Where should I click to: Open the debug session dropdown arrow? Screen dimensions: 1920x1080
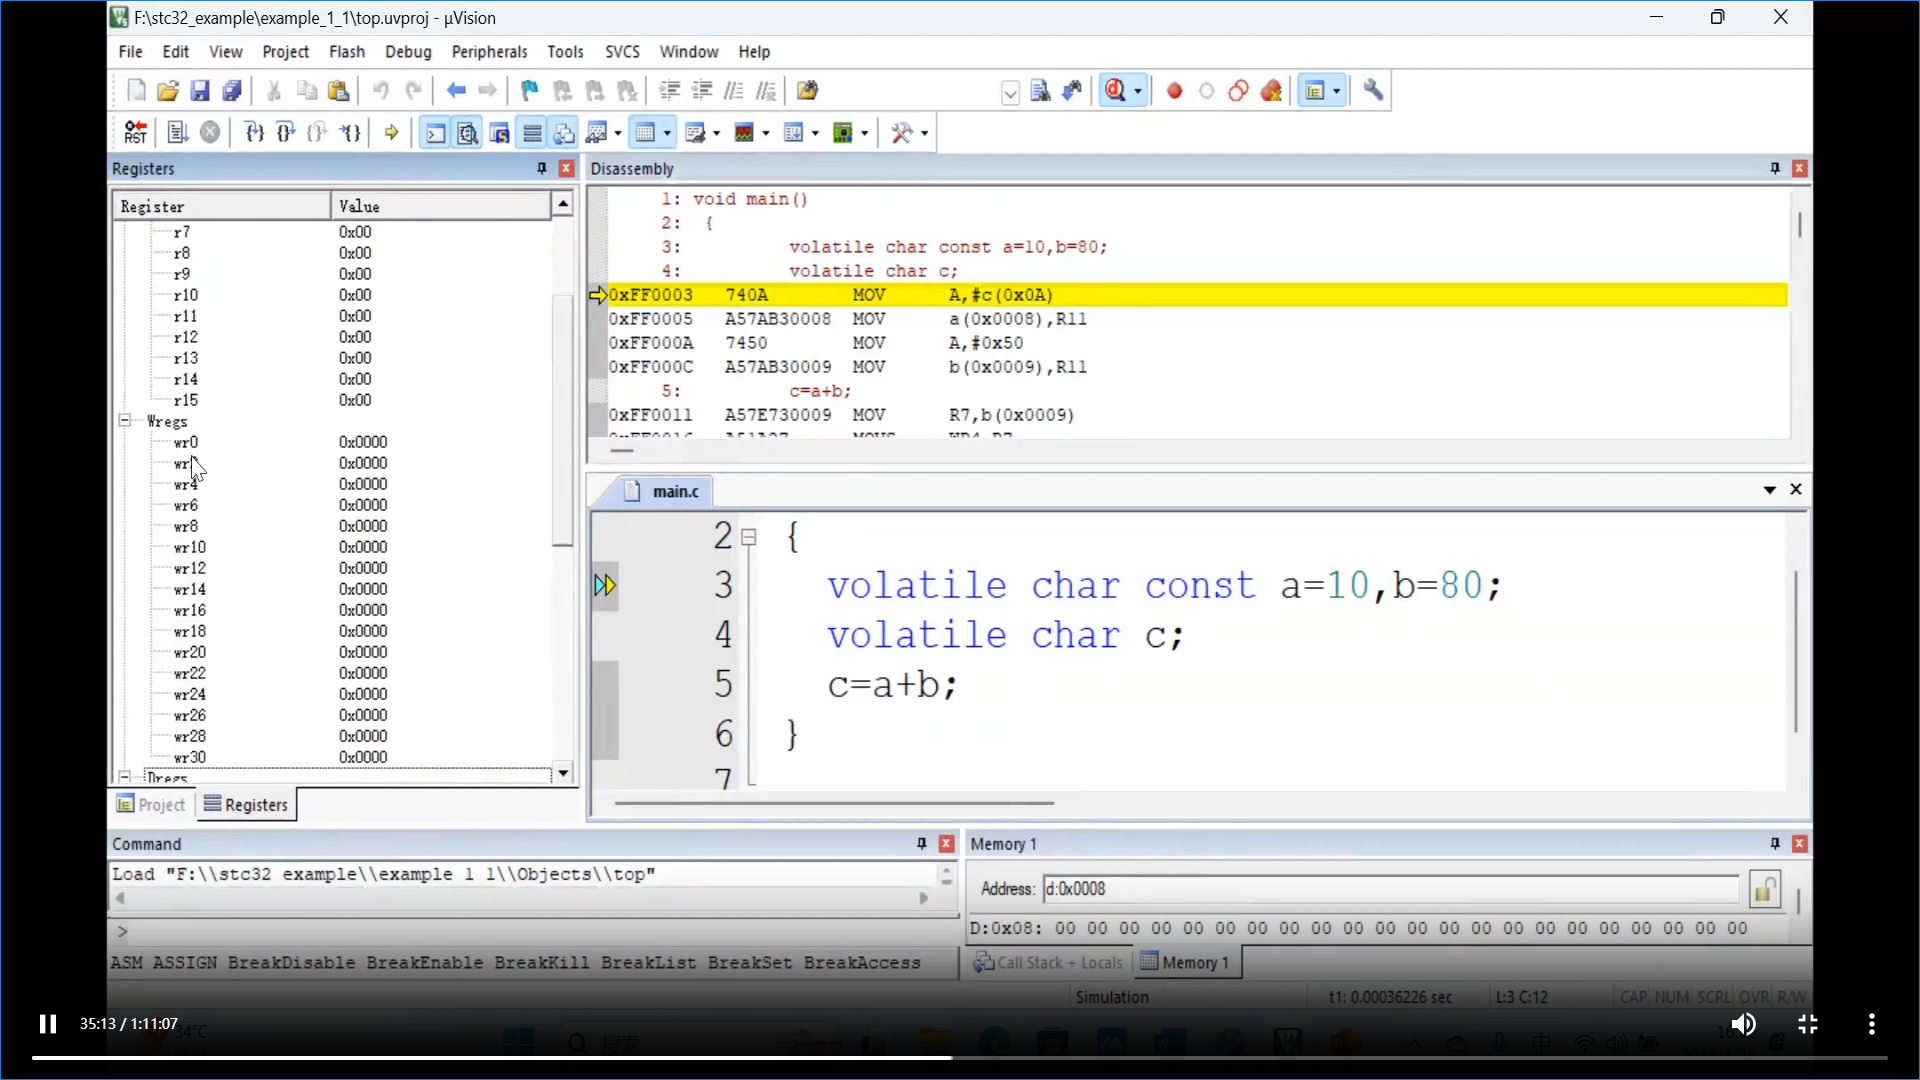(1138, 92)
